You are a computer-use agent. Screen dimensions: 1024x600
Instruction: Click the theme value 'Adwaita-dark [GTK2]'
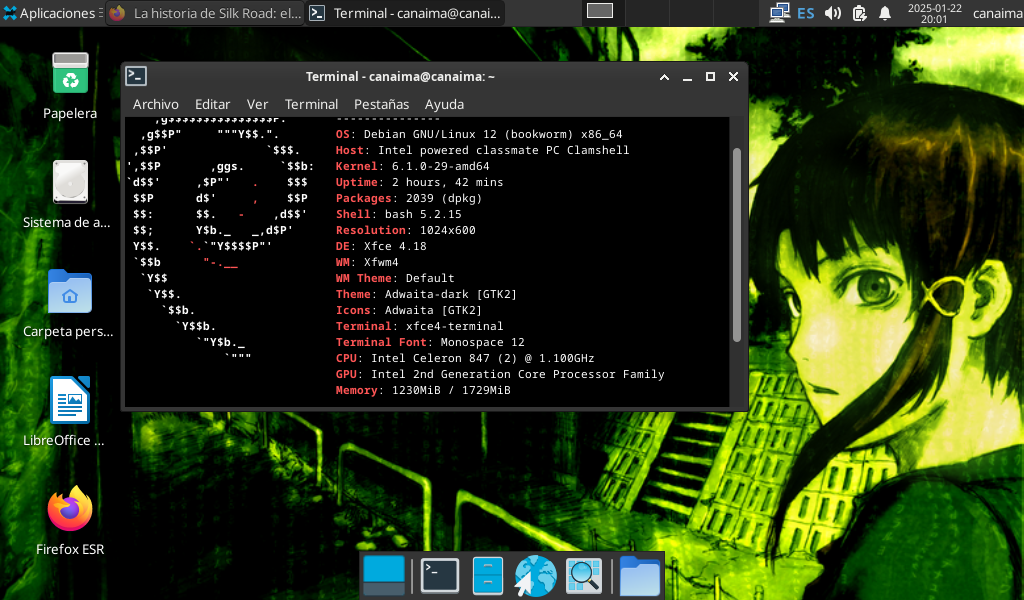tap(451, 294)
